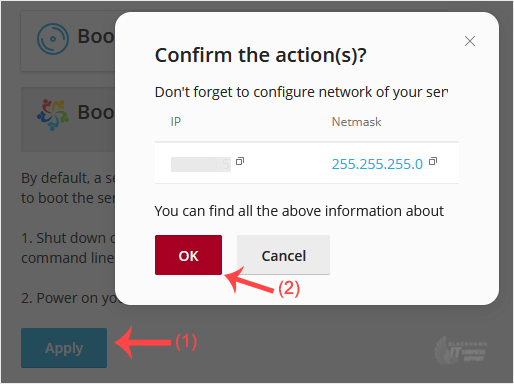Screen dimensions: 514x384
Task: Click the Blackhawk IT watermark logo
Action: [461, 350]
